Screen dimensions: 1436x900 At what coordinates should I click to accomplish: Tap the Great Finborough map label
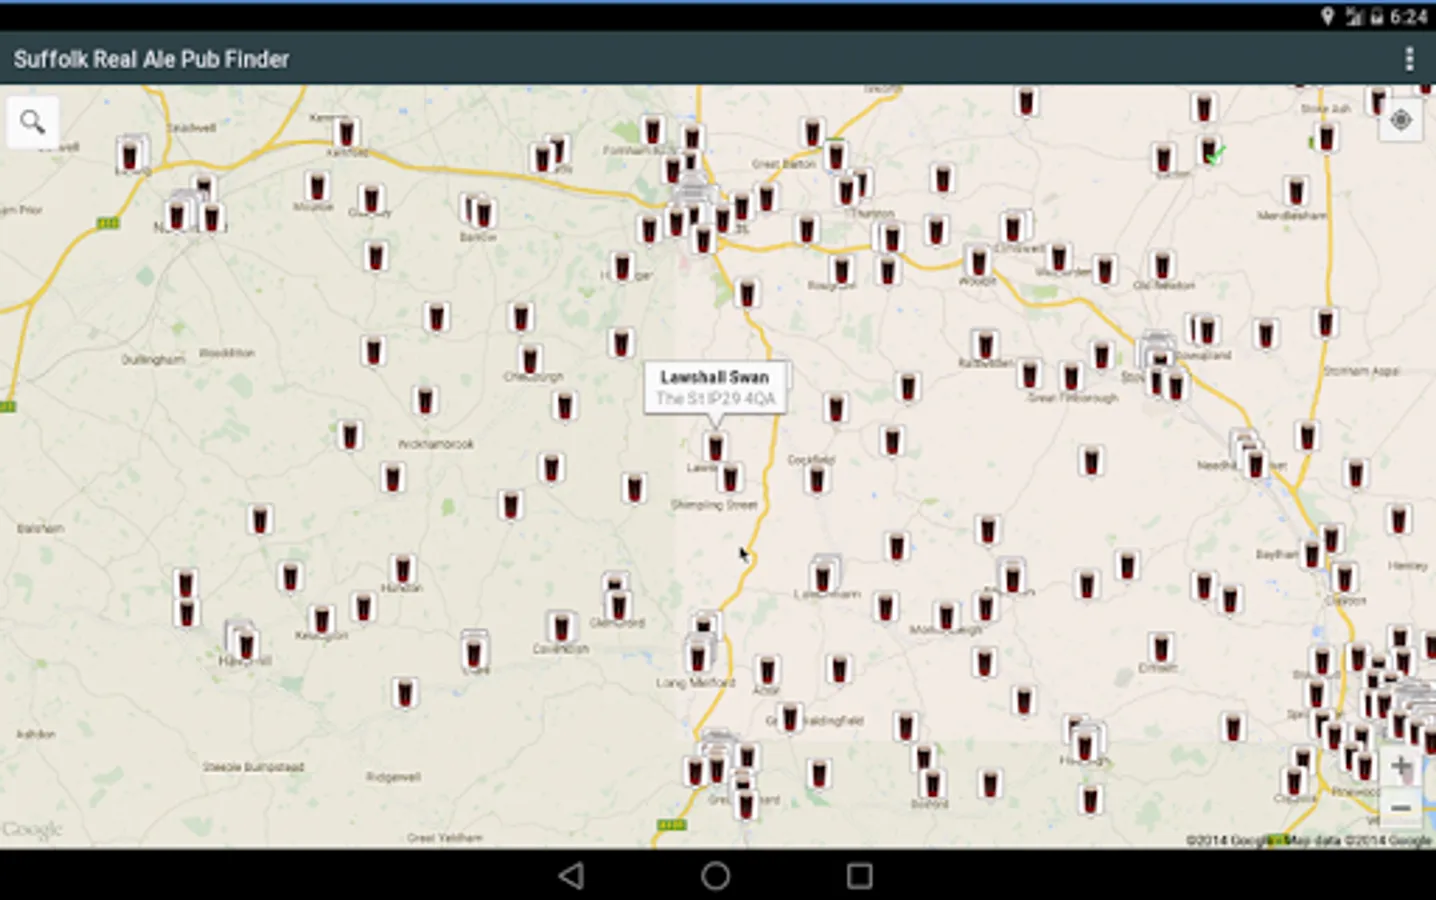[1073, 397]
